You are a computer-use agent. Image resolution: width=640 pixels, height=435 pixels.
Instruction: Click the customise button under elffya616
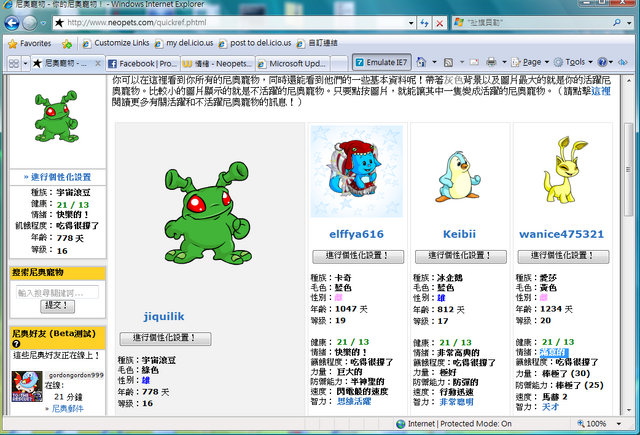point(358,256)
